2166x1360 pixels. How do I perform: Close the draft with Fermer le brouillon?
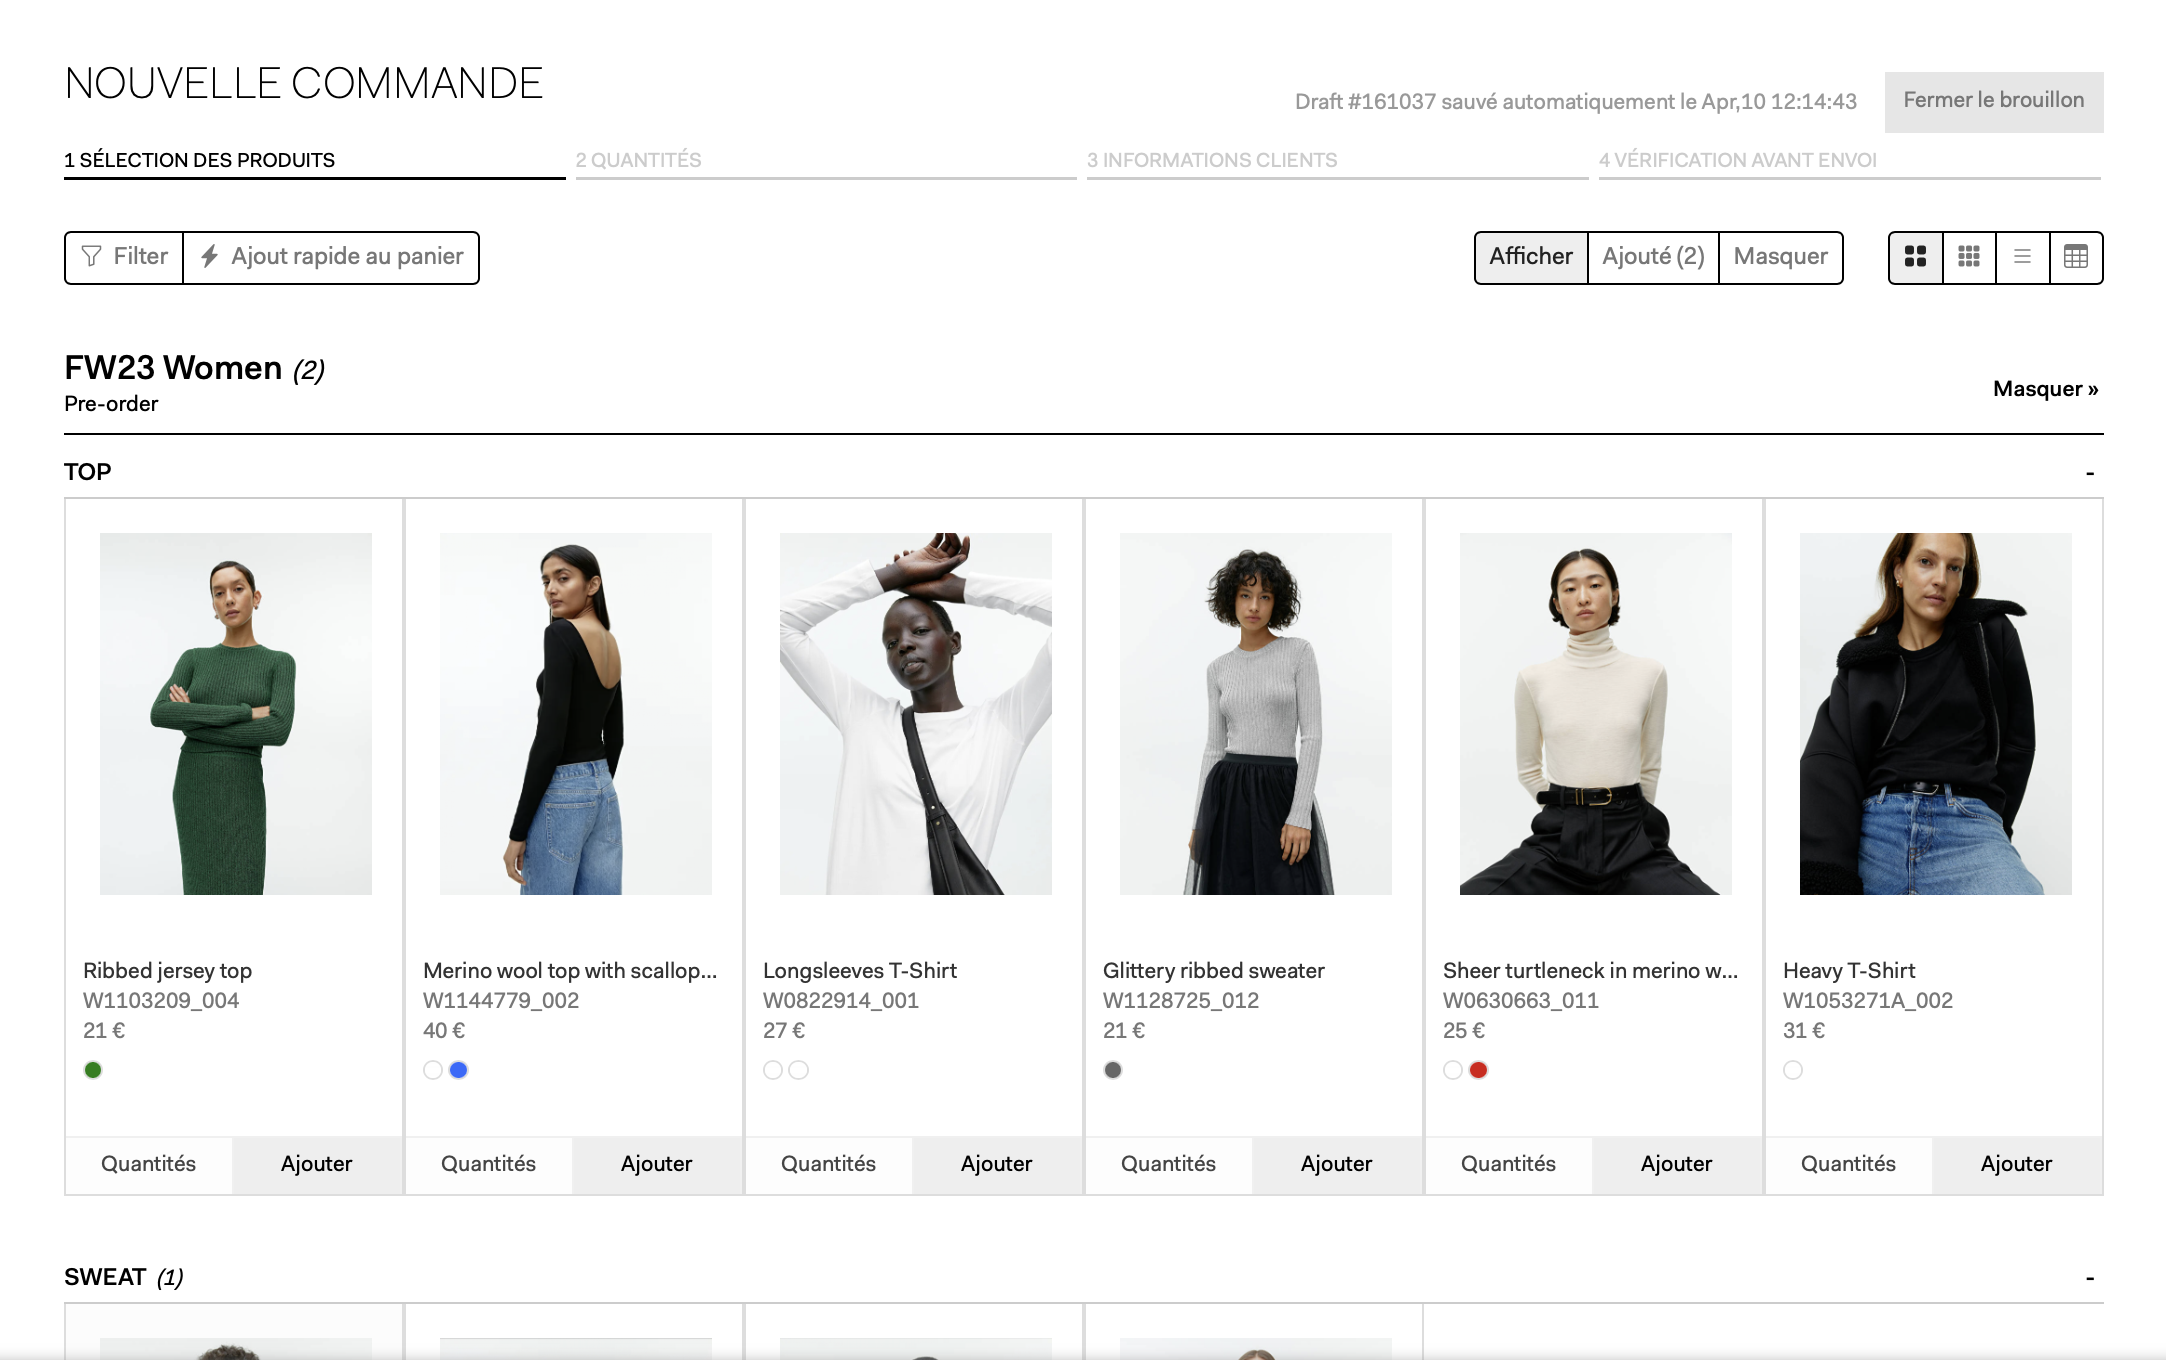(x=1994, y=101)
